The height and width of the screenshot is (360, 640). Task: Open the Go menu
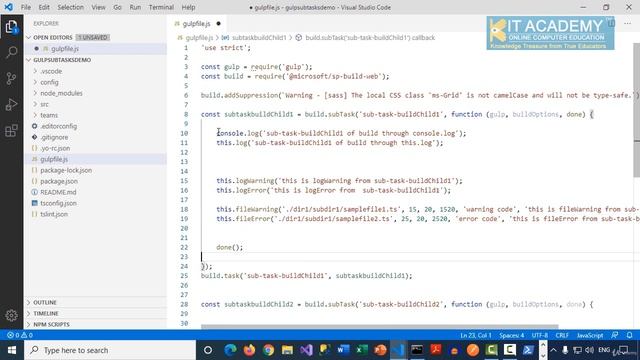pyautogui.click(x=118, y=7)
